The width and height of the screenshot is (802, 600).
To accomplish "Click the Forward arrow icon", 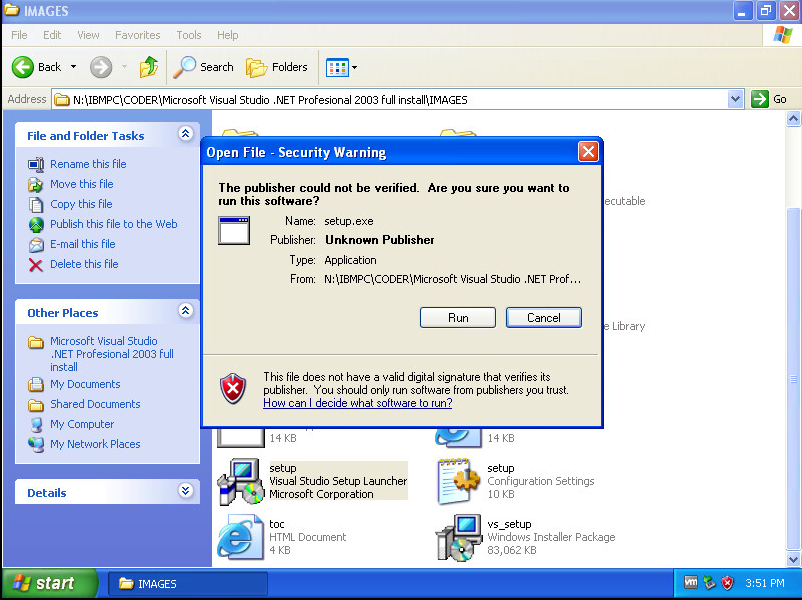I will click(x=101, y=67).
